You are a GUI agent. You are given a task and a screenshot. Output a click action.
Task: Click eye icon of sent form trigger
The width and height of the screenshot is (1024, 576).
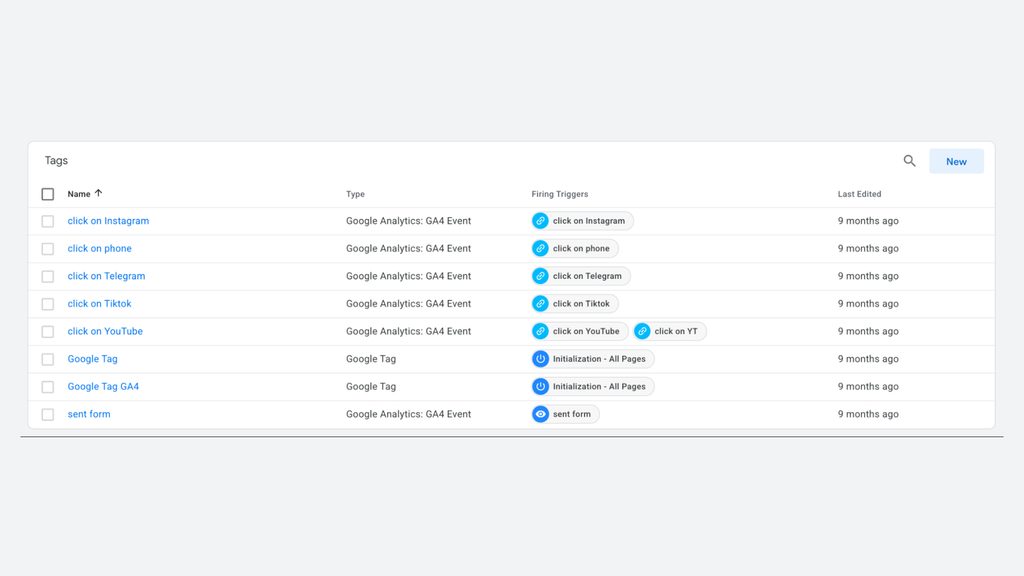pyautogui.click(x=540, y=414)
